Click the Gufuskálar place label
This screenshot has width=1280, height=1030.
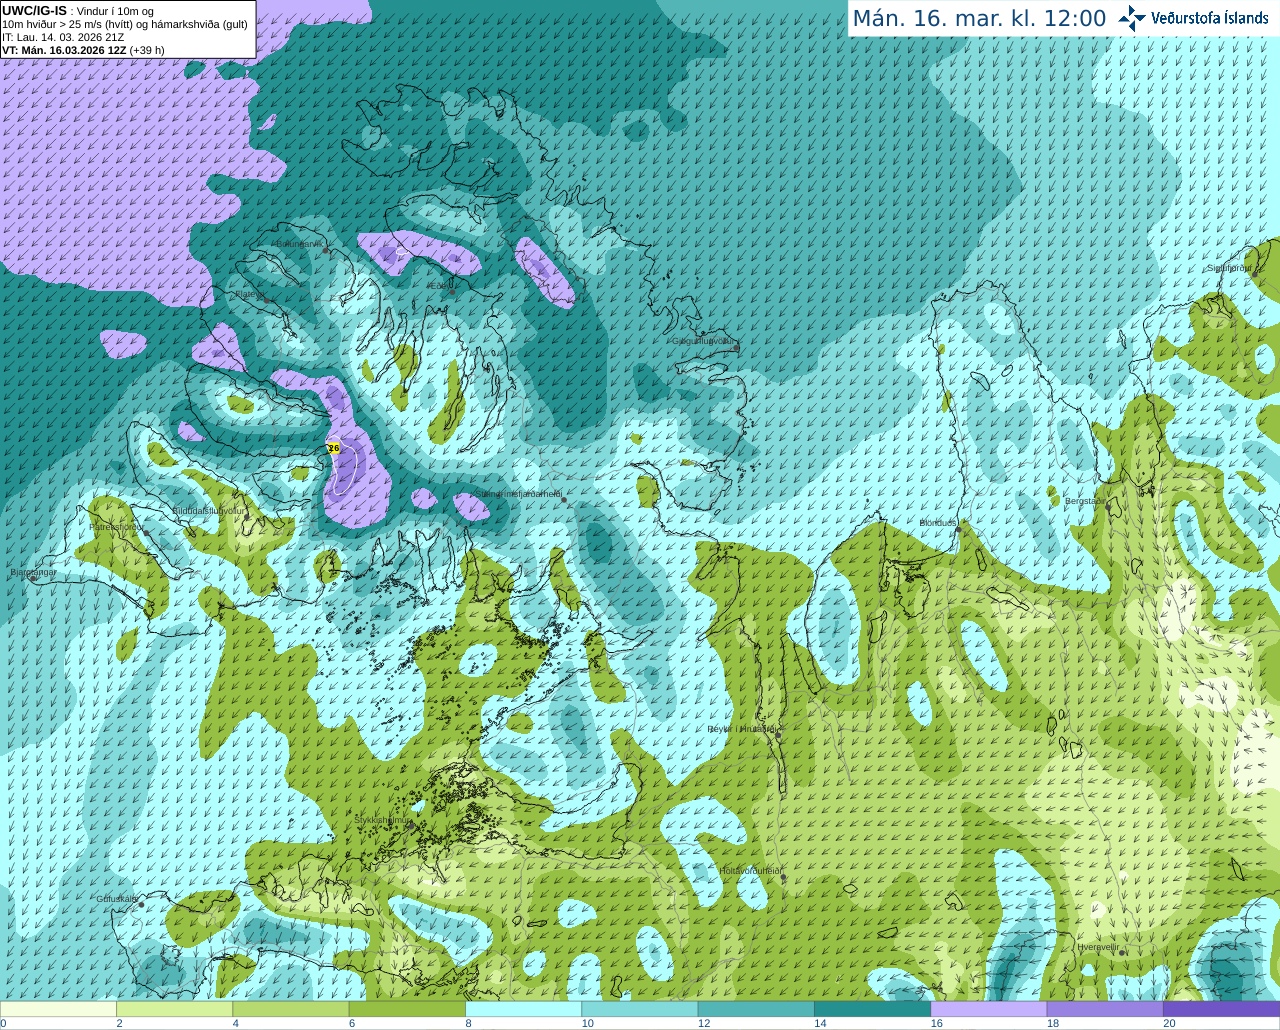coord(116,898)
